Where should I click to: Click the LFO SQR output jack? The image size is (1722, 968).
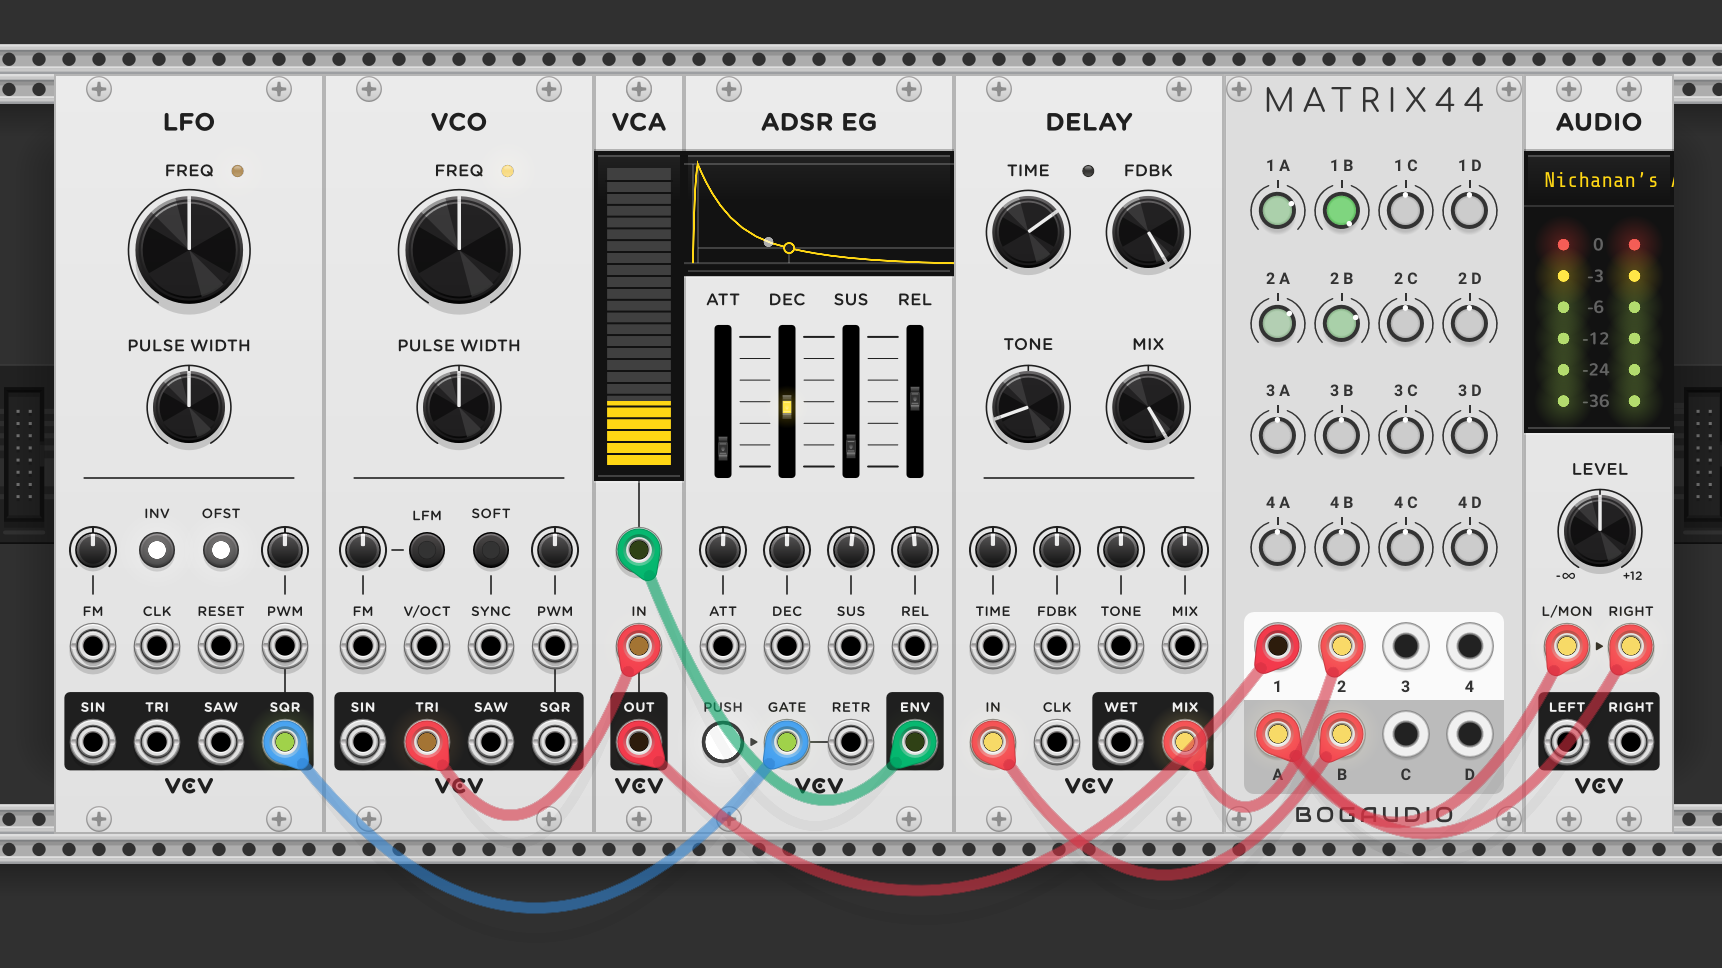285,742
